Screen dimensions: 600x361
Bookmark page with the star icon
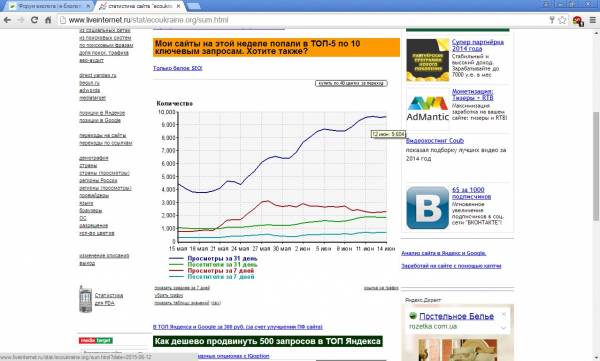(x=562, y=20)
